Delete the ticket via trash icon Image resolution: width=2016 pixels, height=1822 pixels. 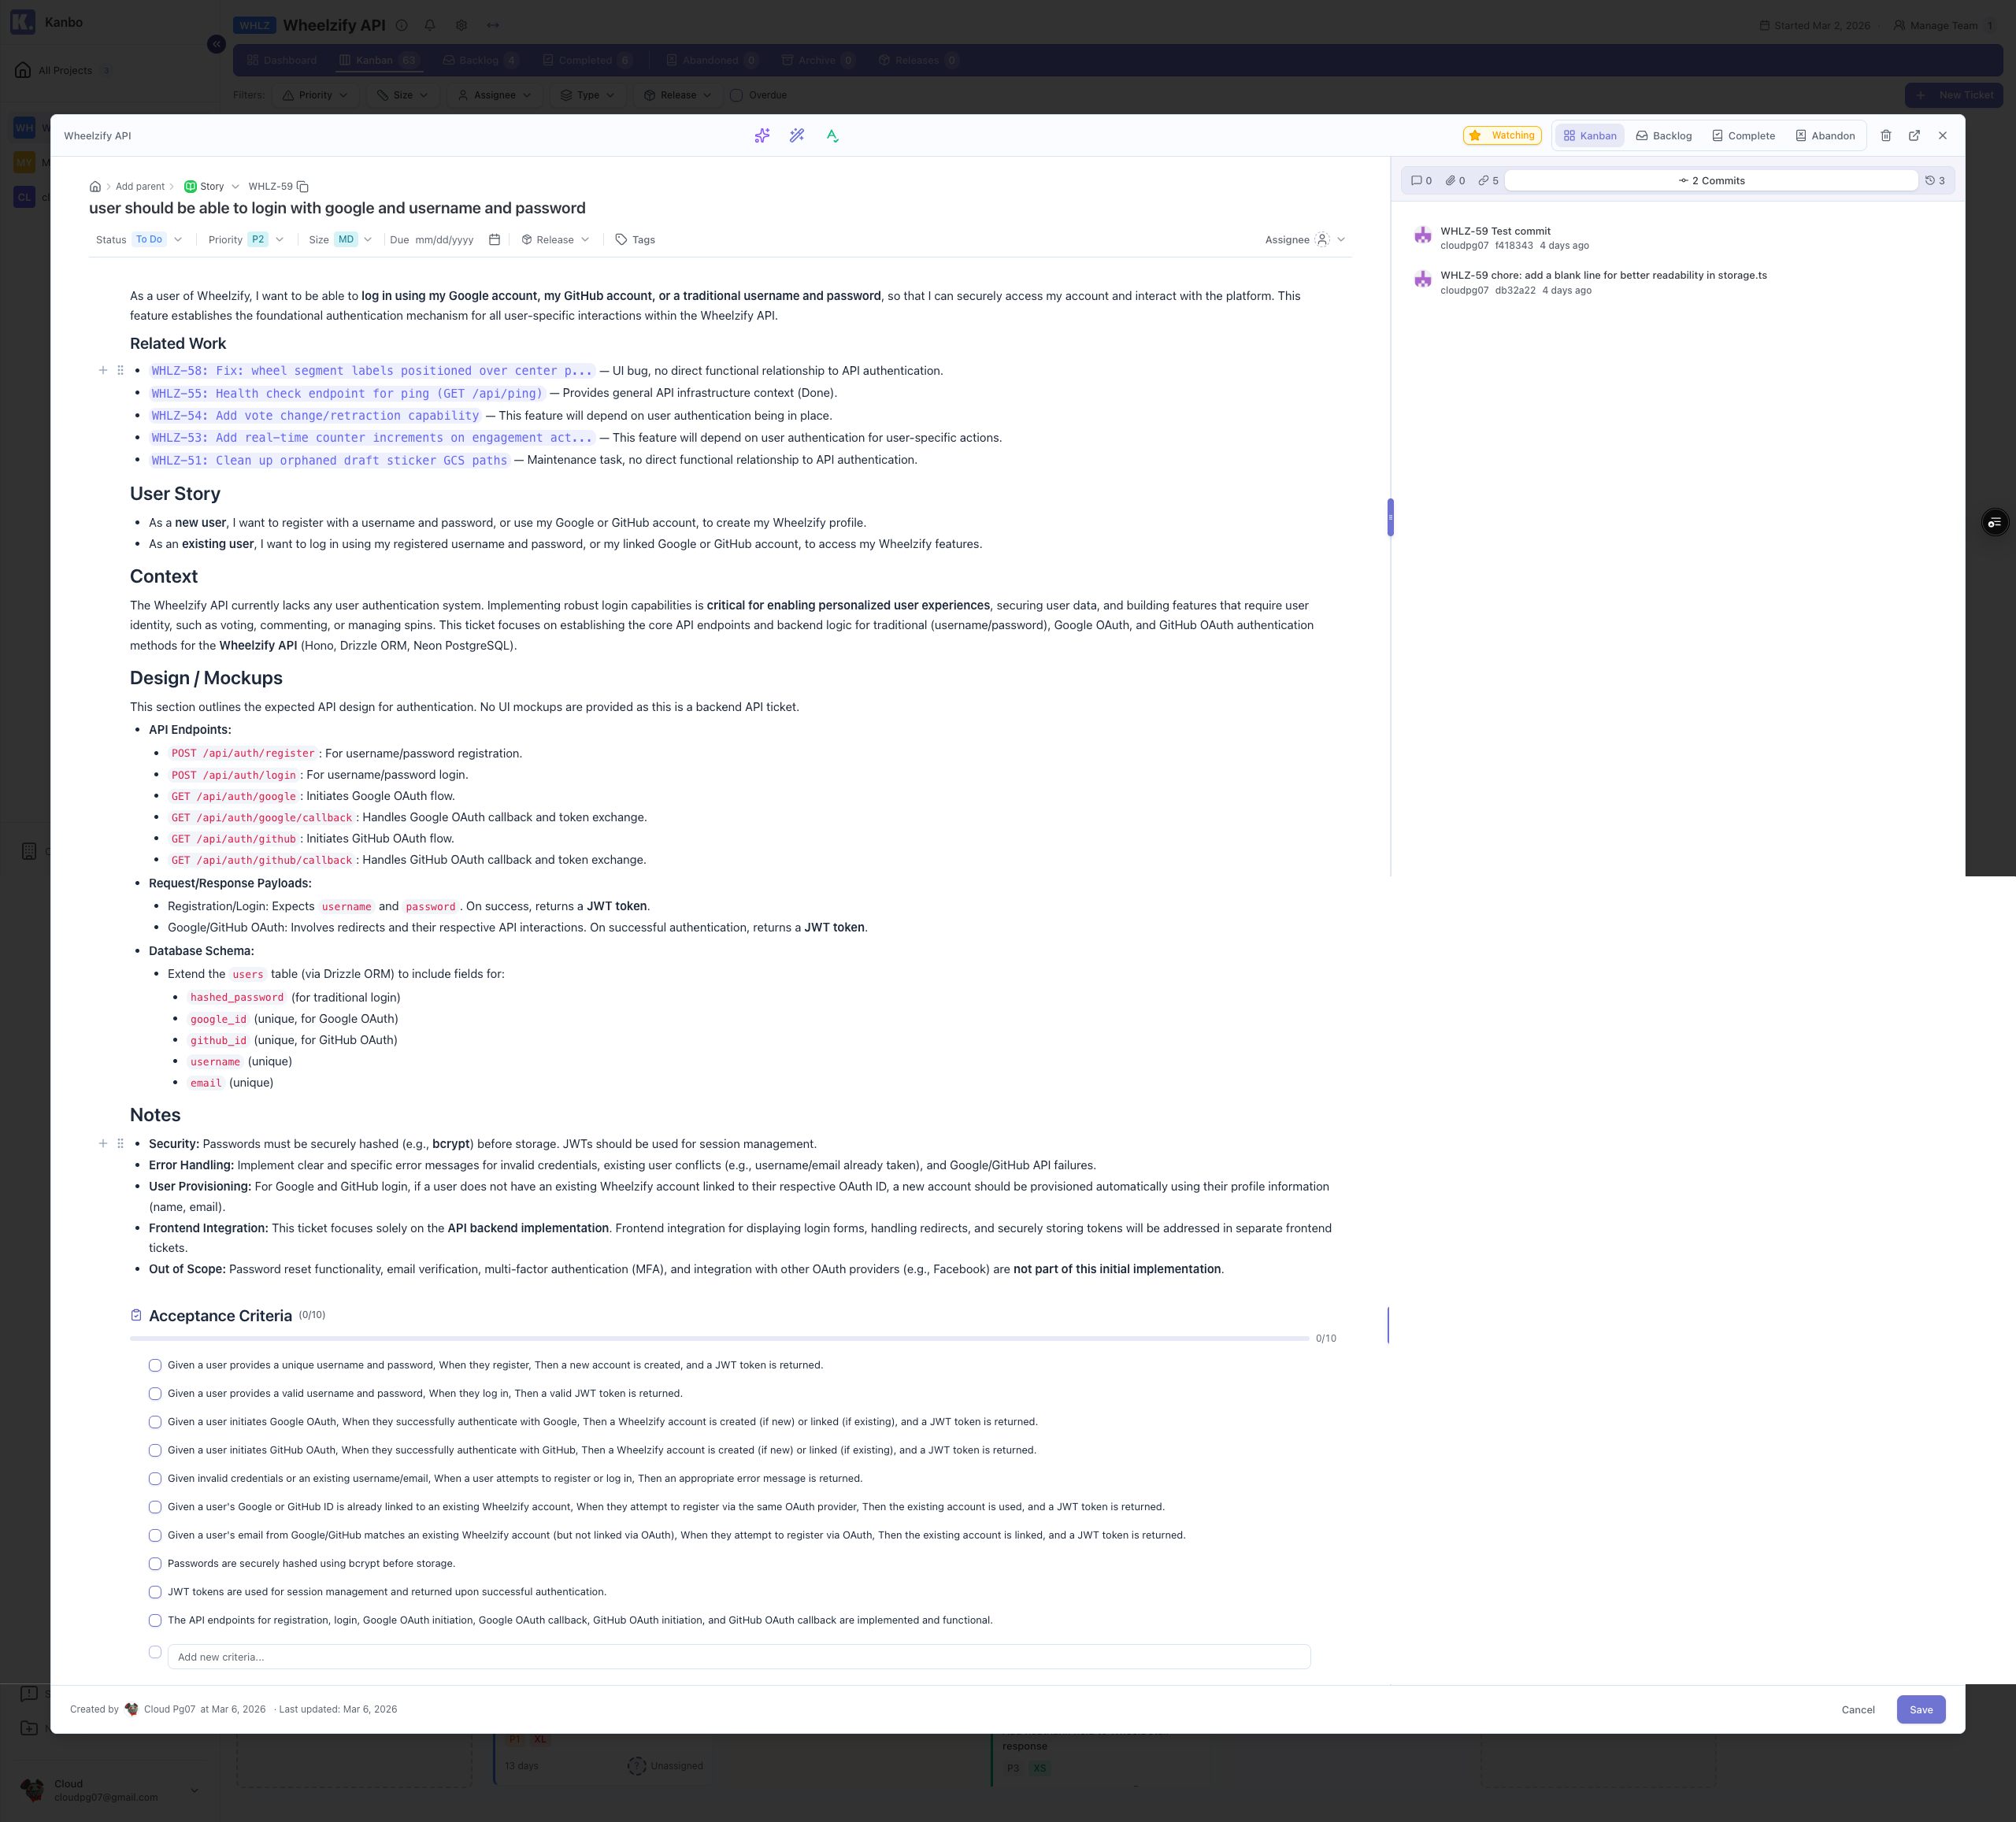tap(1886, 135)
